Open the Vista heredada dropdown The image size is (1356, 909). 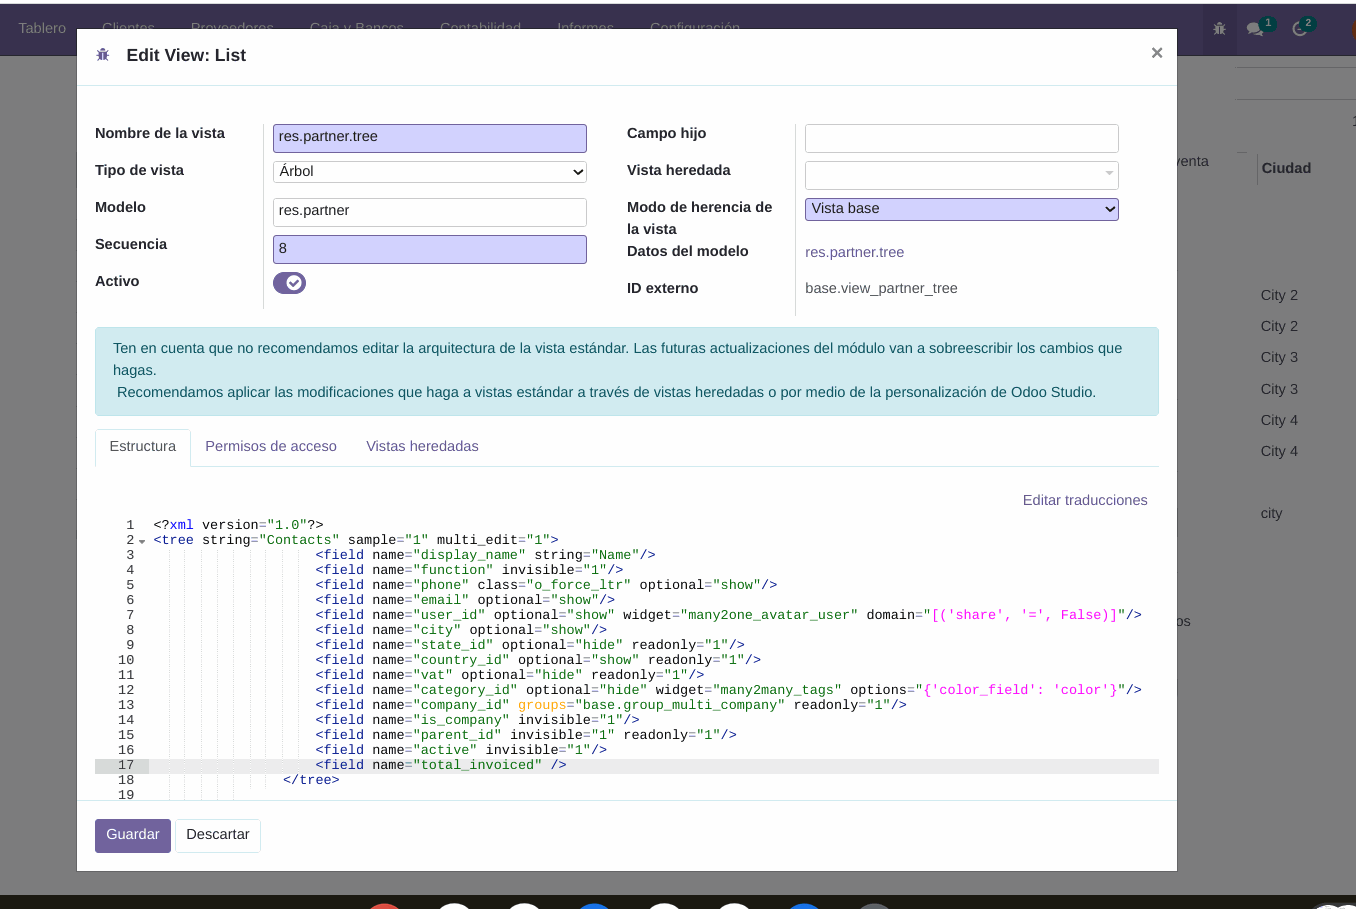coord(962,175)
